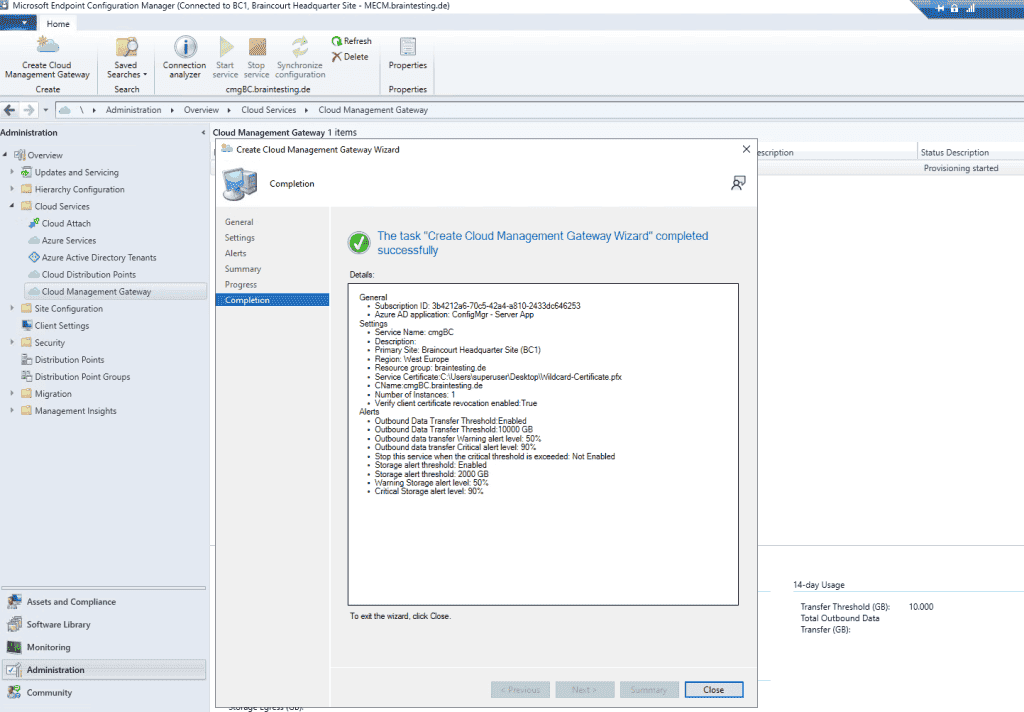The height and width of the screenshot is (712, 1024).
Task: Switch to the Home ribbon tab
Action: coord(58,23)
